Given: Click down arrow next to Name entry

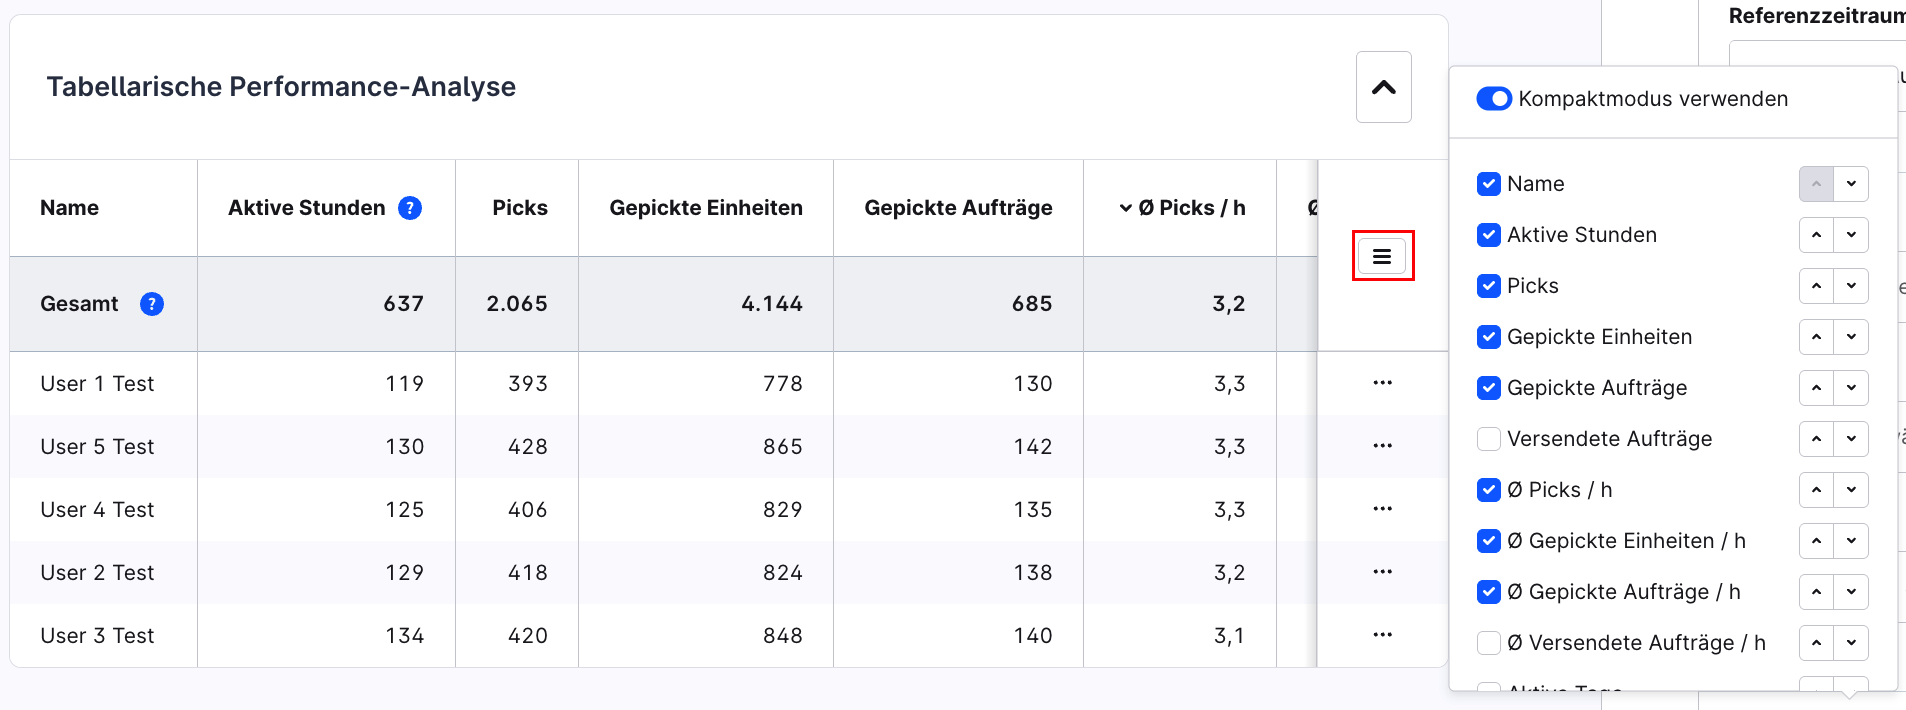Looking at the screenshot, I should pos(1851,184).
